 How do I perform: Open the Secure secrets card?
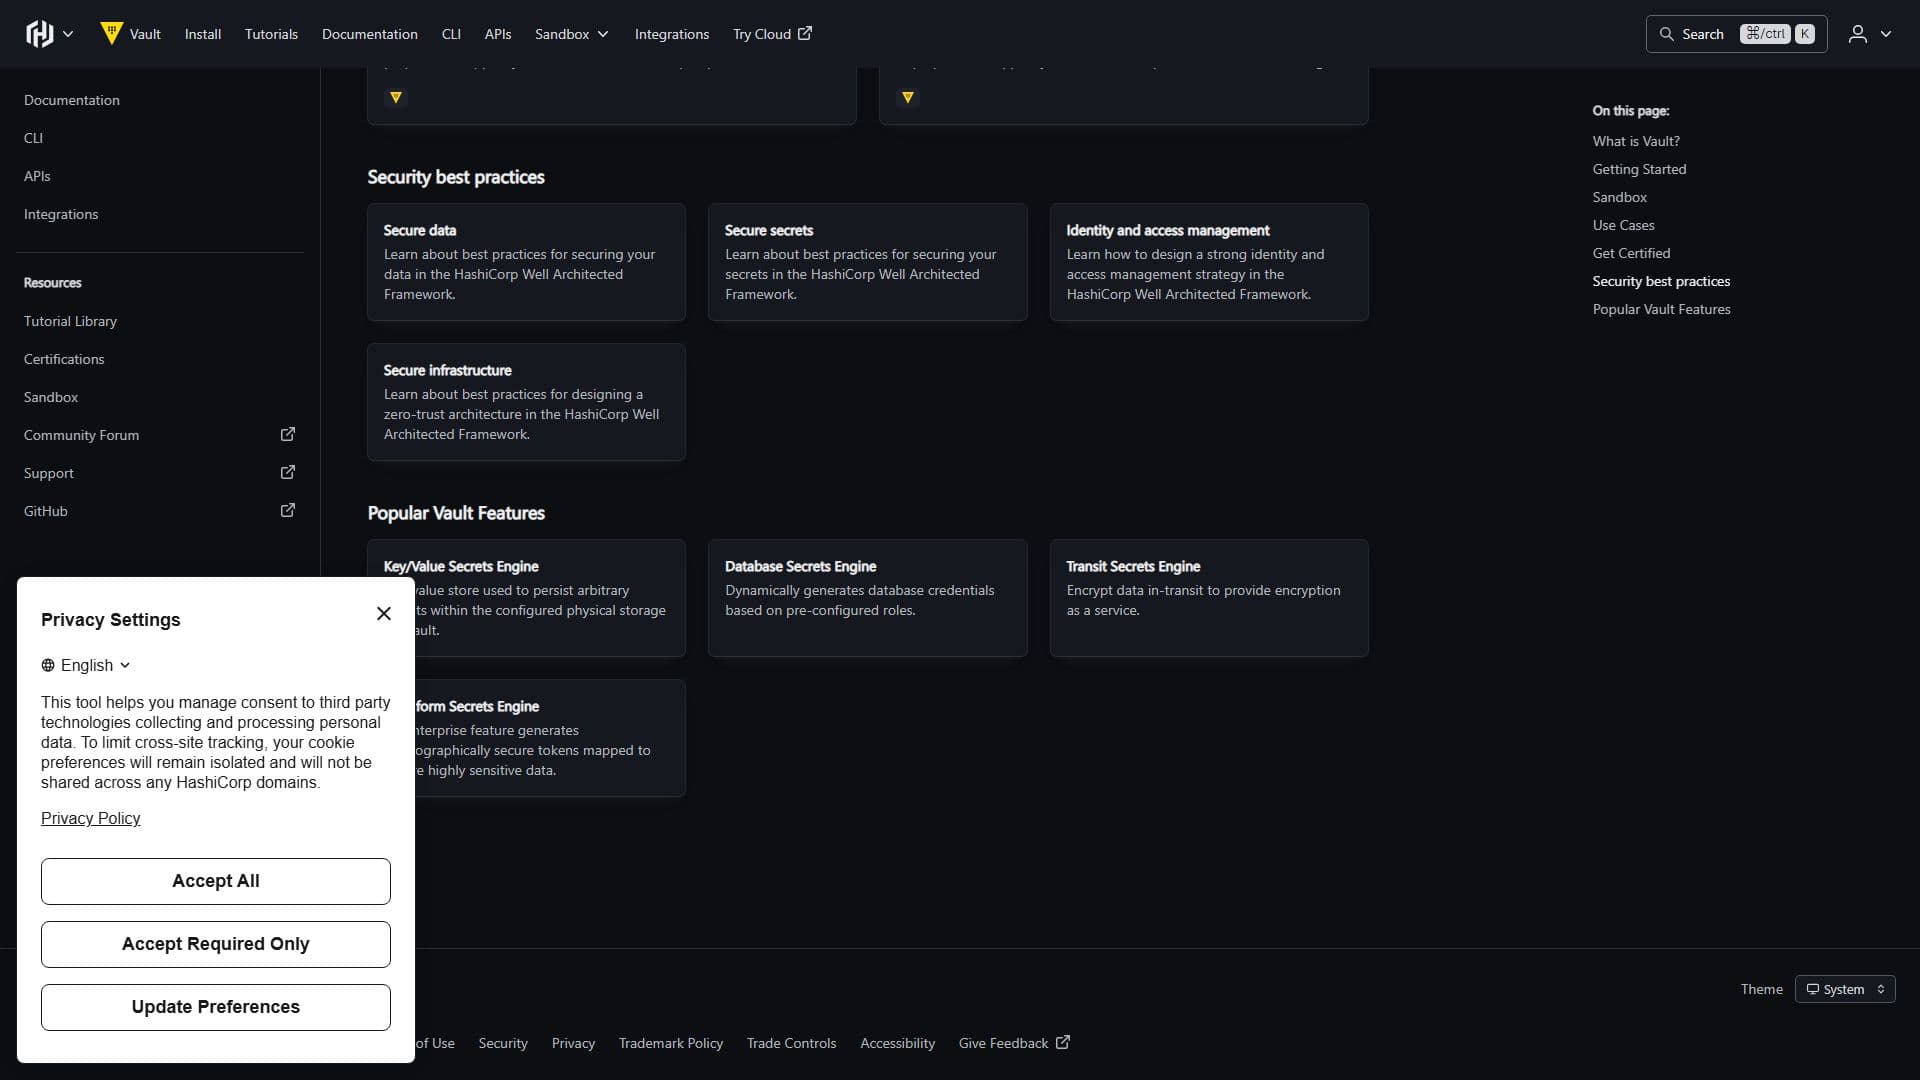tap(867, 262)
